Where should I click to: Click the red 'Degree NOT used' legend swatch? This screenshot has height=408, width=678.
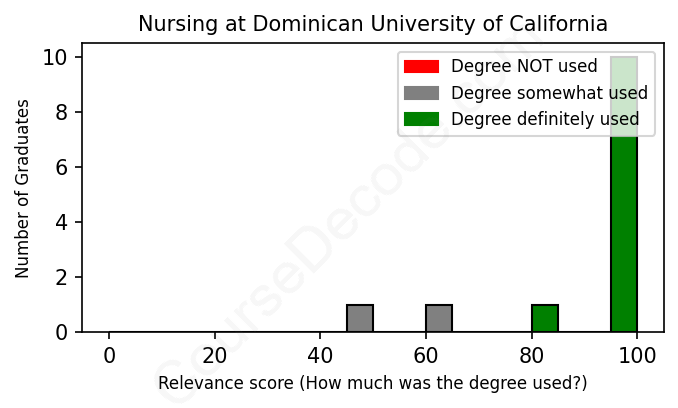point(421,67)
